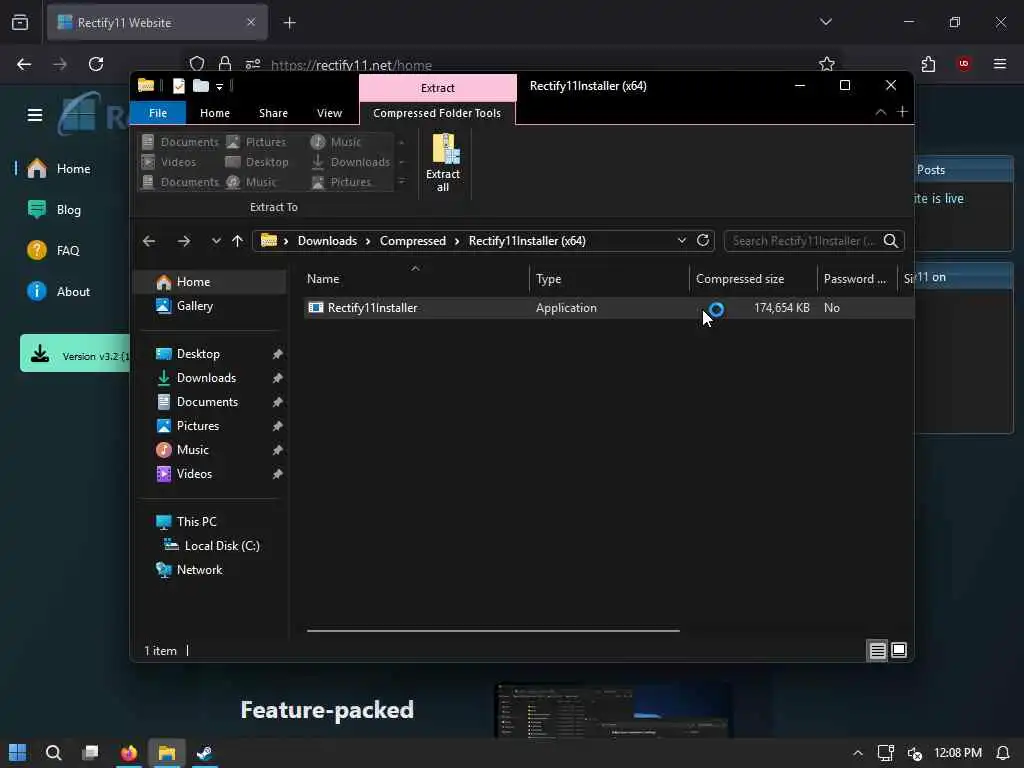1024x768 pixels.
Task: Click the Rectify11Installer application file icon
Action: click(x=316, y=308)
